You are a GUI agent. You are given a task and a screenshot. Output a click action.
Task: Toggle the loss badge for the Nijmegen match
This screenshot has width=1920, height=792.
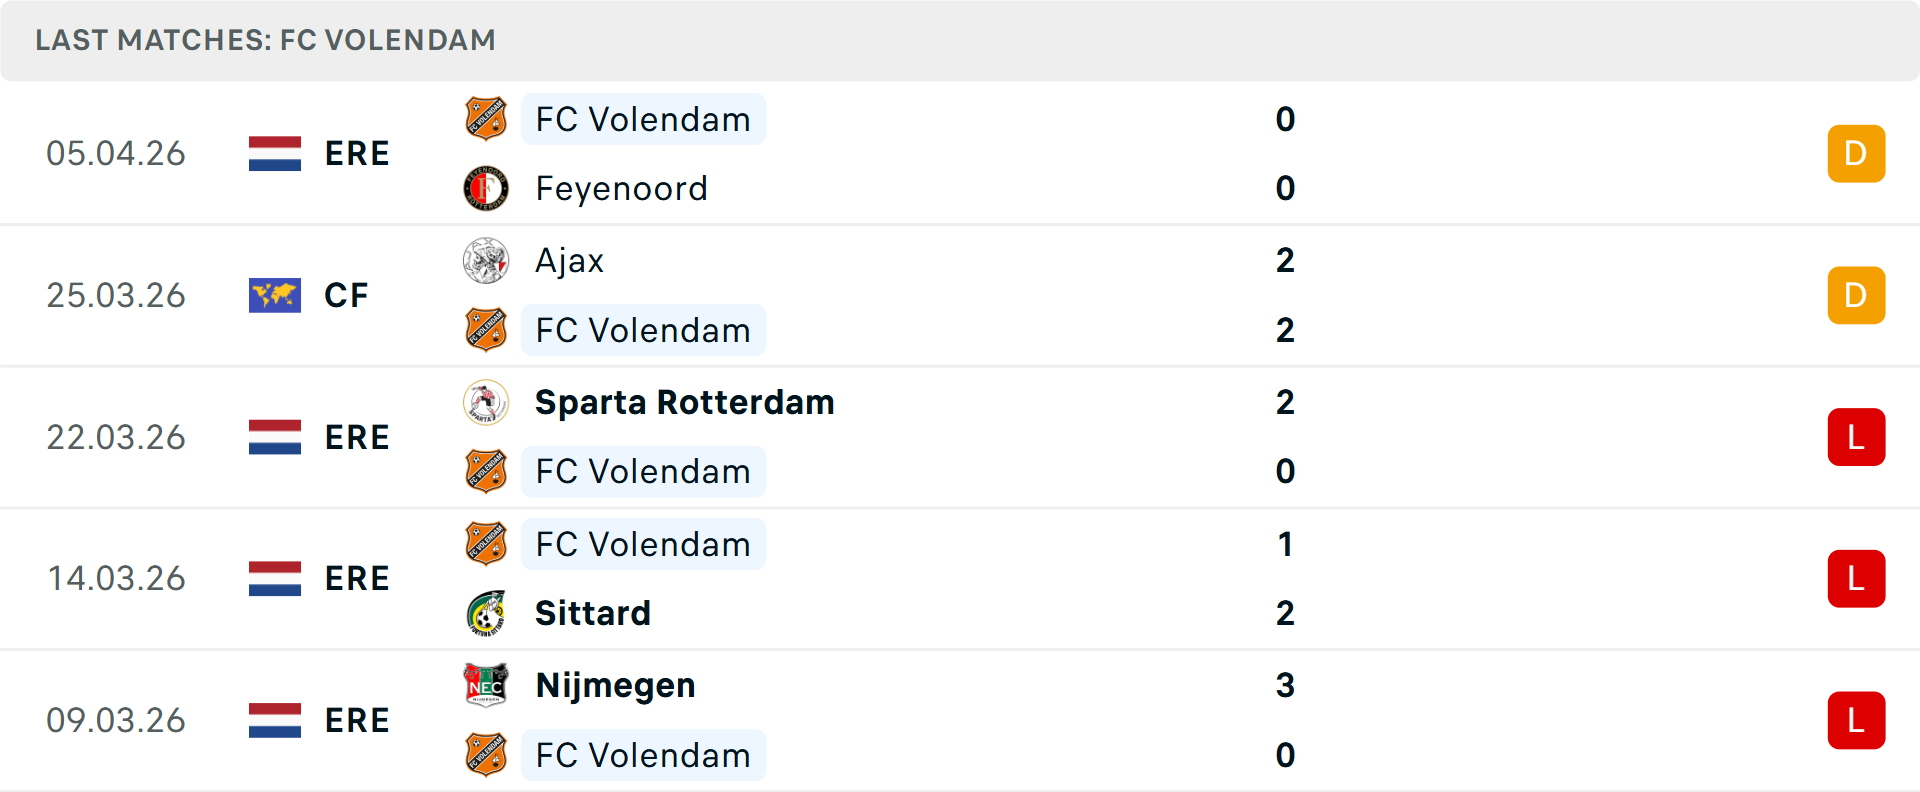click(1856, 720)
